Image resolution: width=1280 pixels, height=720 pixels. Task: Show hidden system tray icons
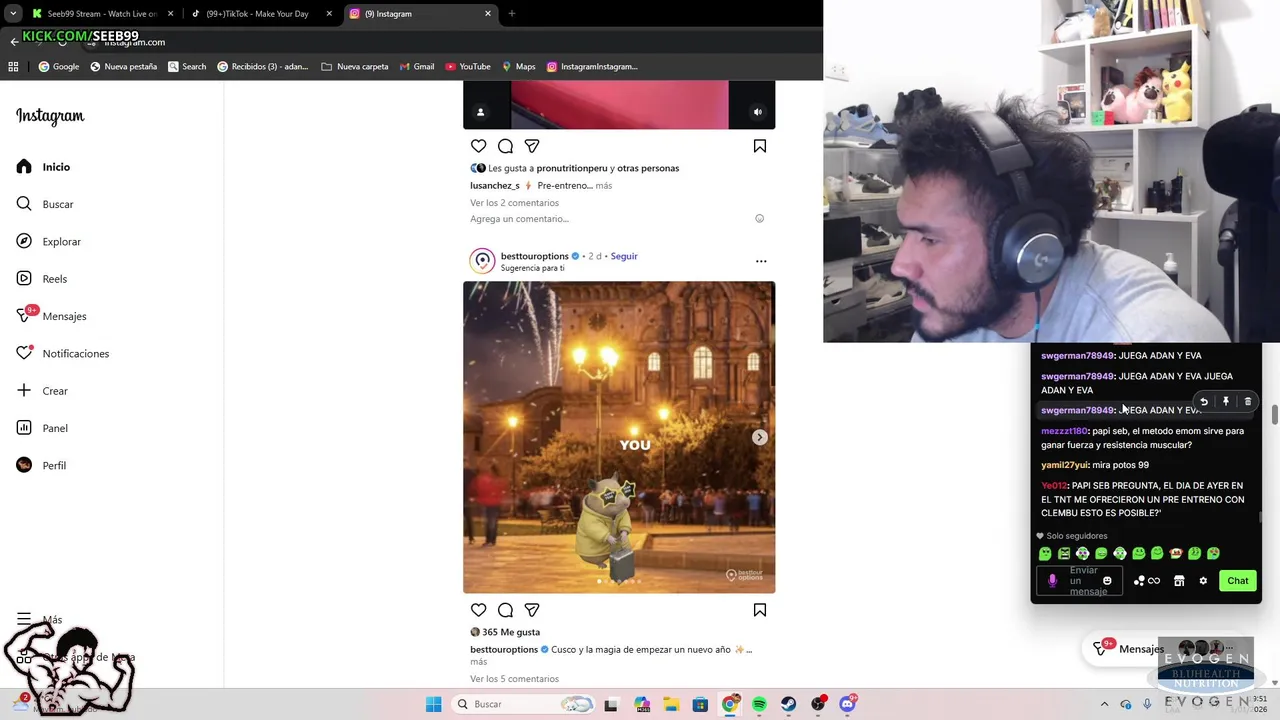(x=1104, y=704)
